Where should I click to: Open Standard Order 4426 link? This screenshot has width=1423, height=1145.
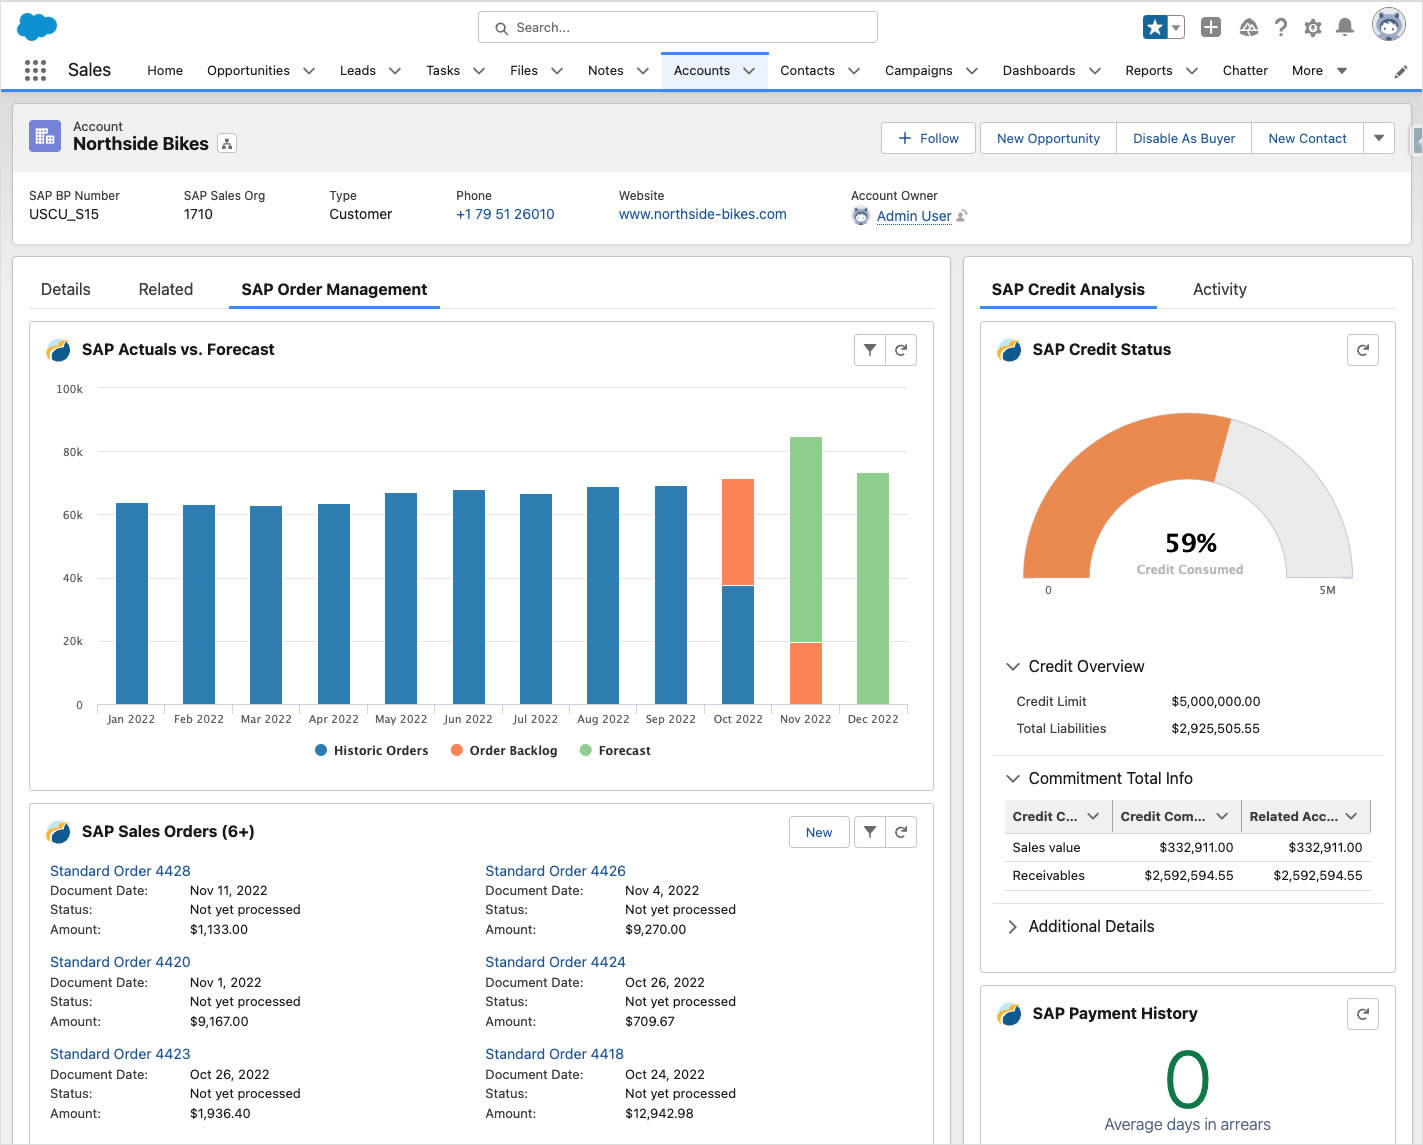pos(555,871)
